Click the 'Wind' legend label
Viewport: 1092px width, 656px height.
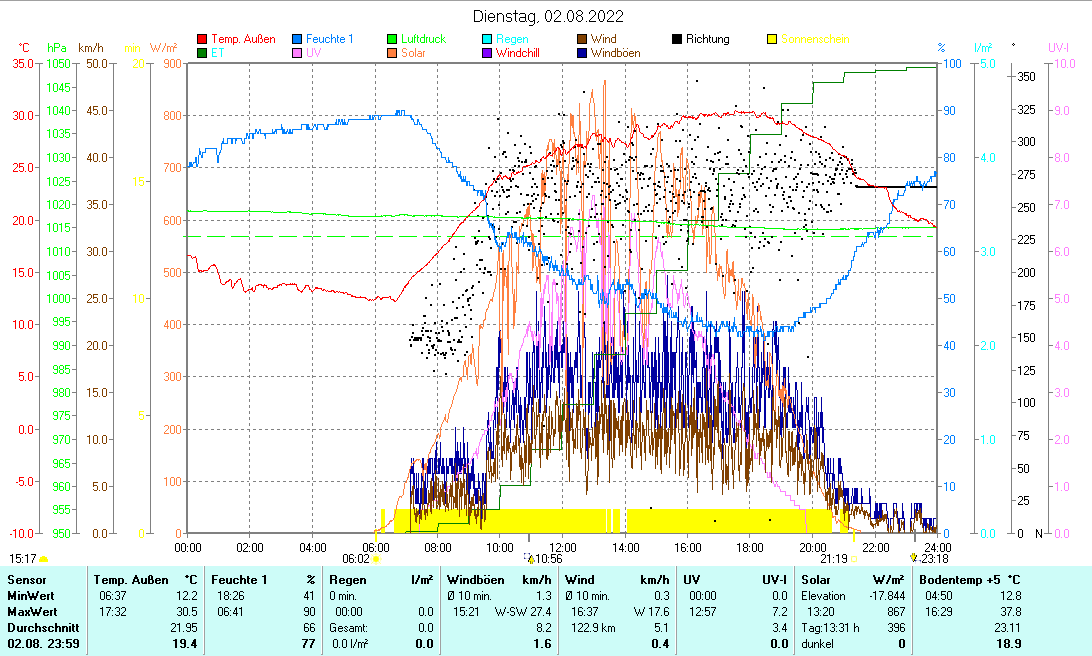603,39
